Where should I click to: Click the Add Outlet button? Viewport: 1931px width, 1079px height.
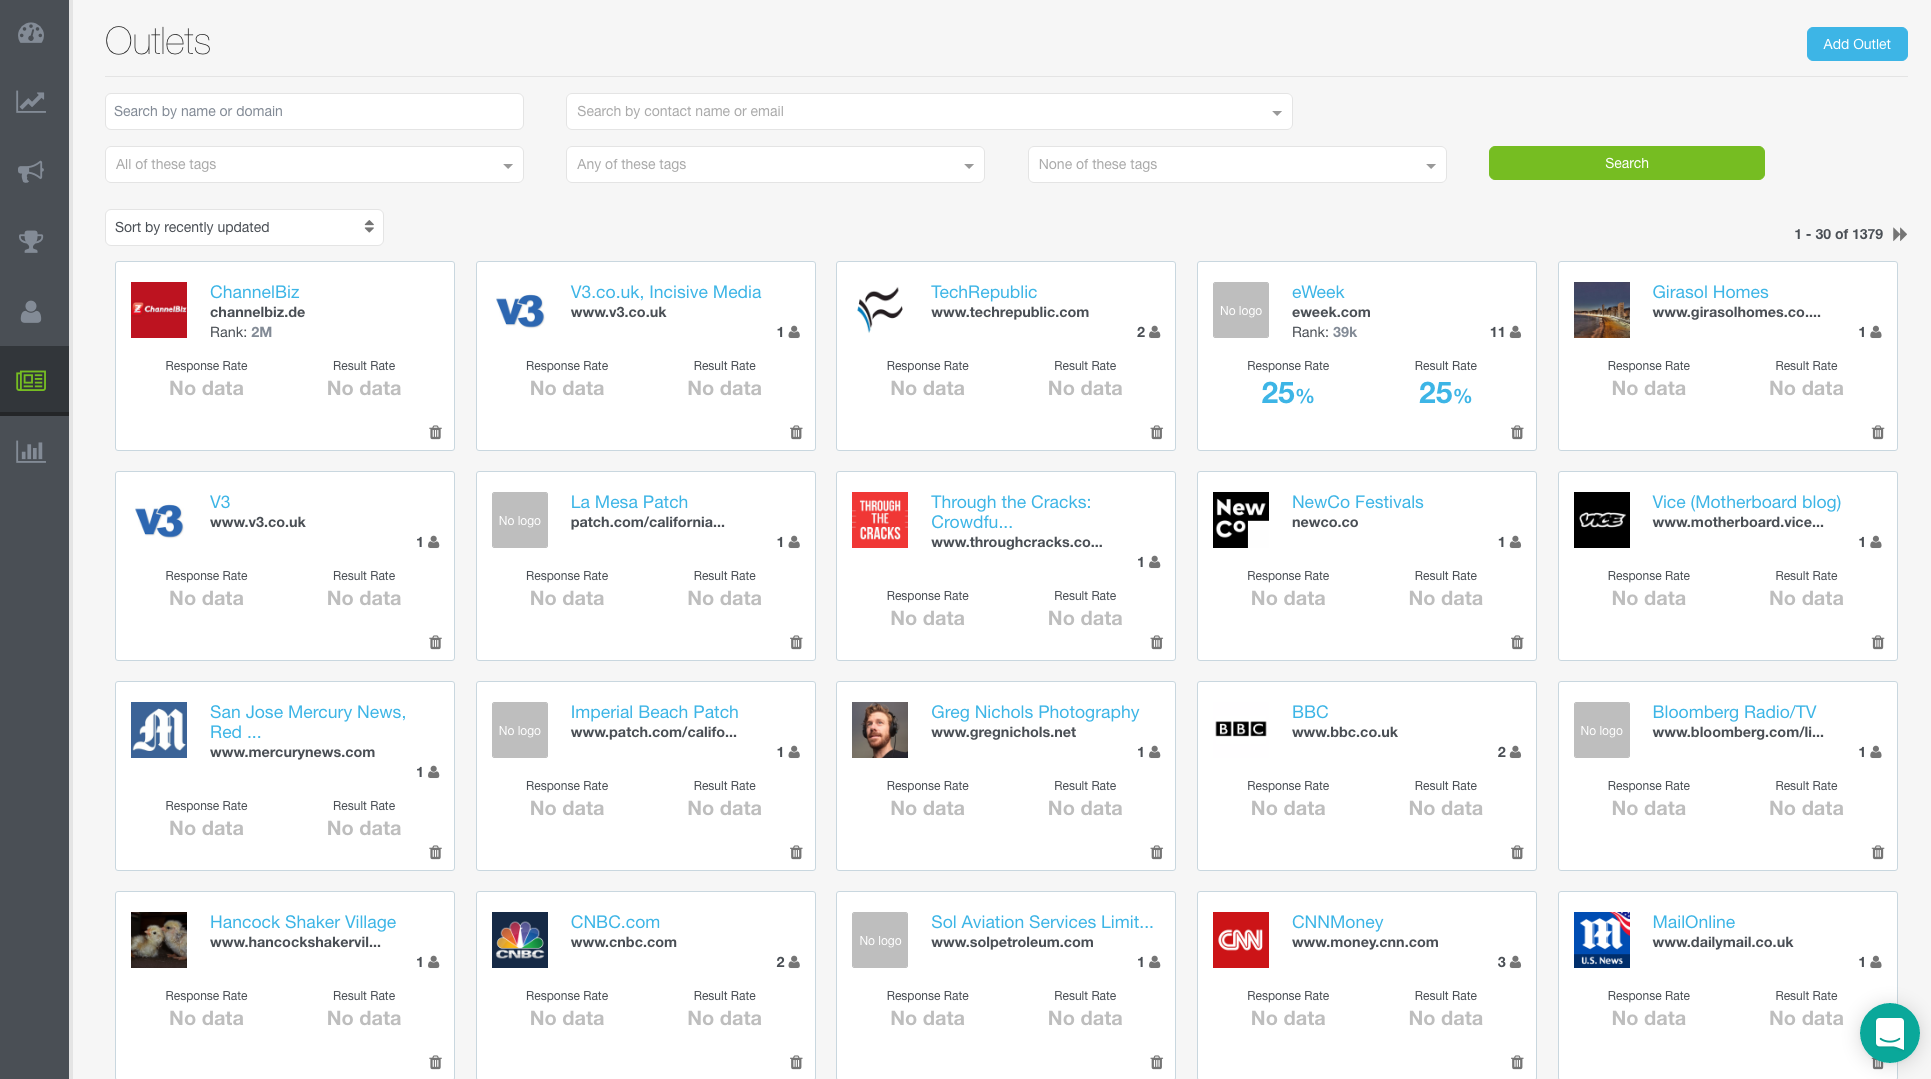click(x=1856, y=44)
